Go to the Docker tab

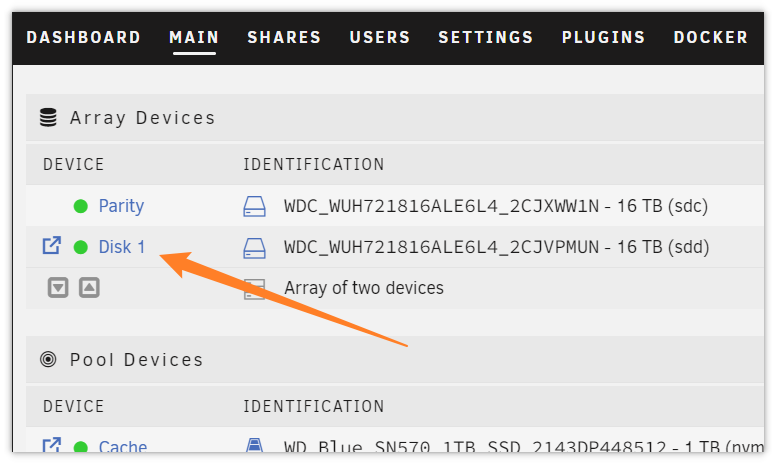[x=711, y=37]
